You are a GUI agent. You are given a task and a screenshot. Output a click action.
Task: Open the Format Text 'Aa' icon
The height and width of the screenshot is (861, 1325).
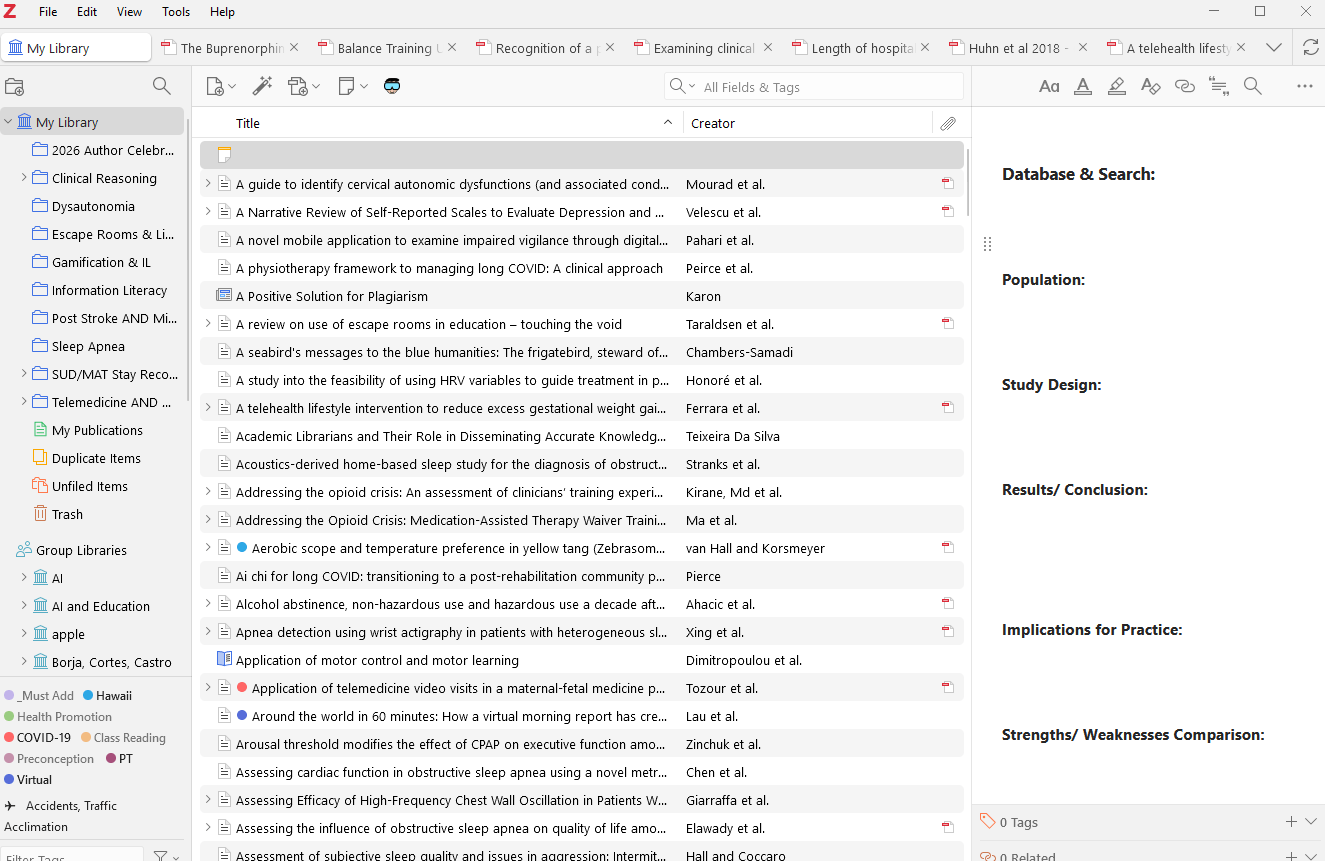pyautogui.click(x=1049, y=86)
